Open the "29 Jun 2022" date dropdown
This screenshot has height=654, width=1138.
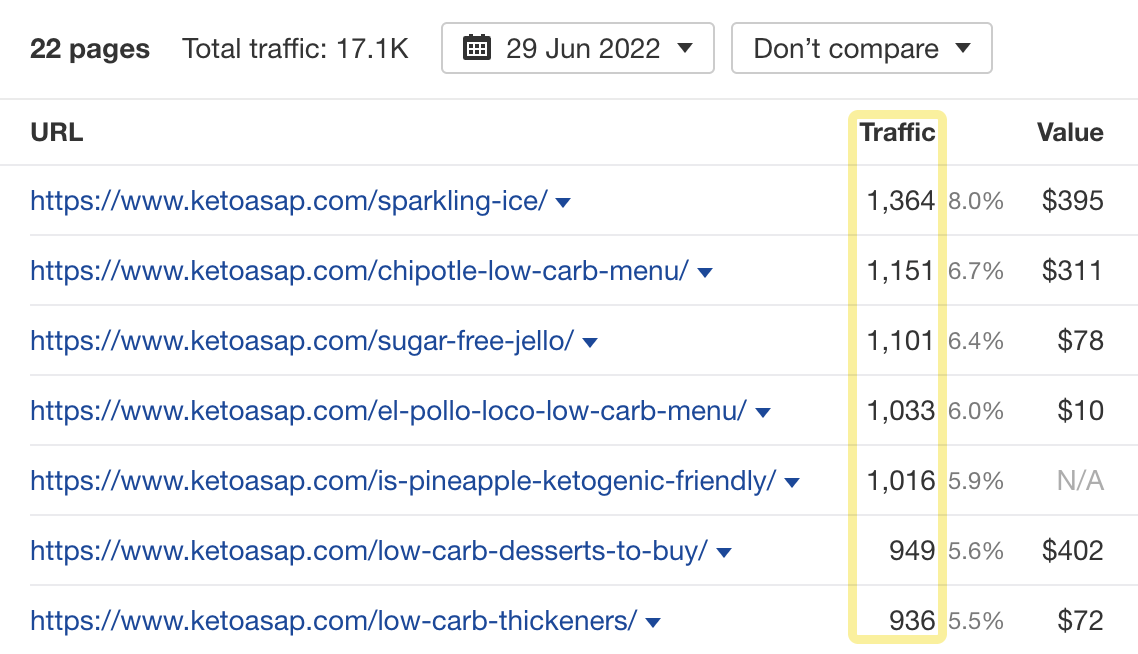coord(577,48)
